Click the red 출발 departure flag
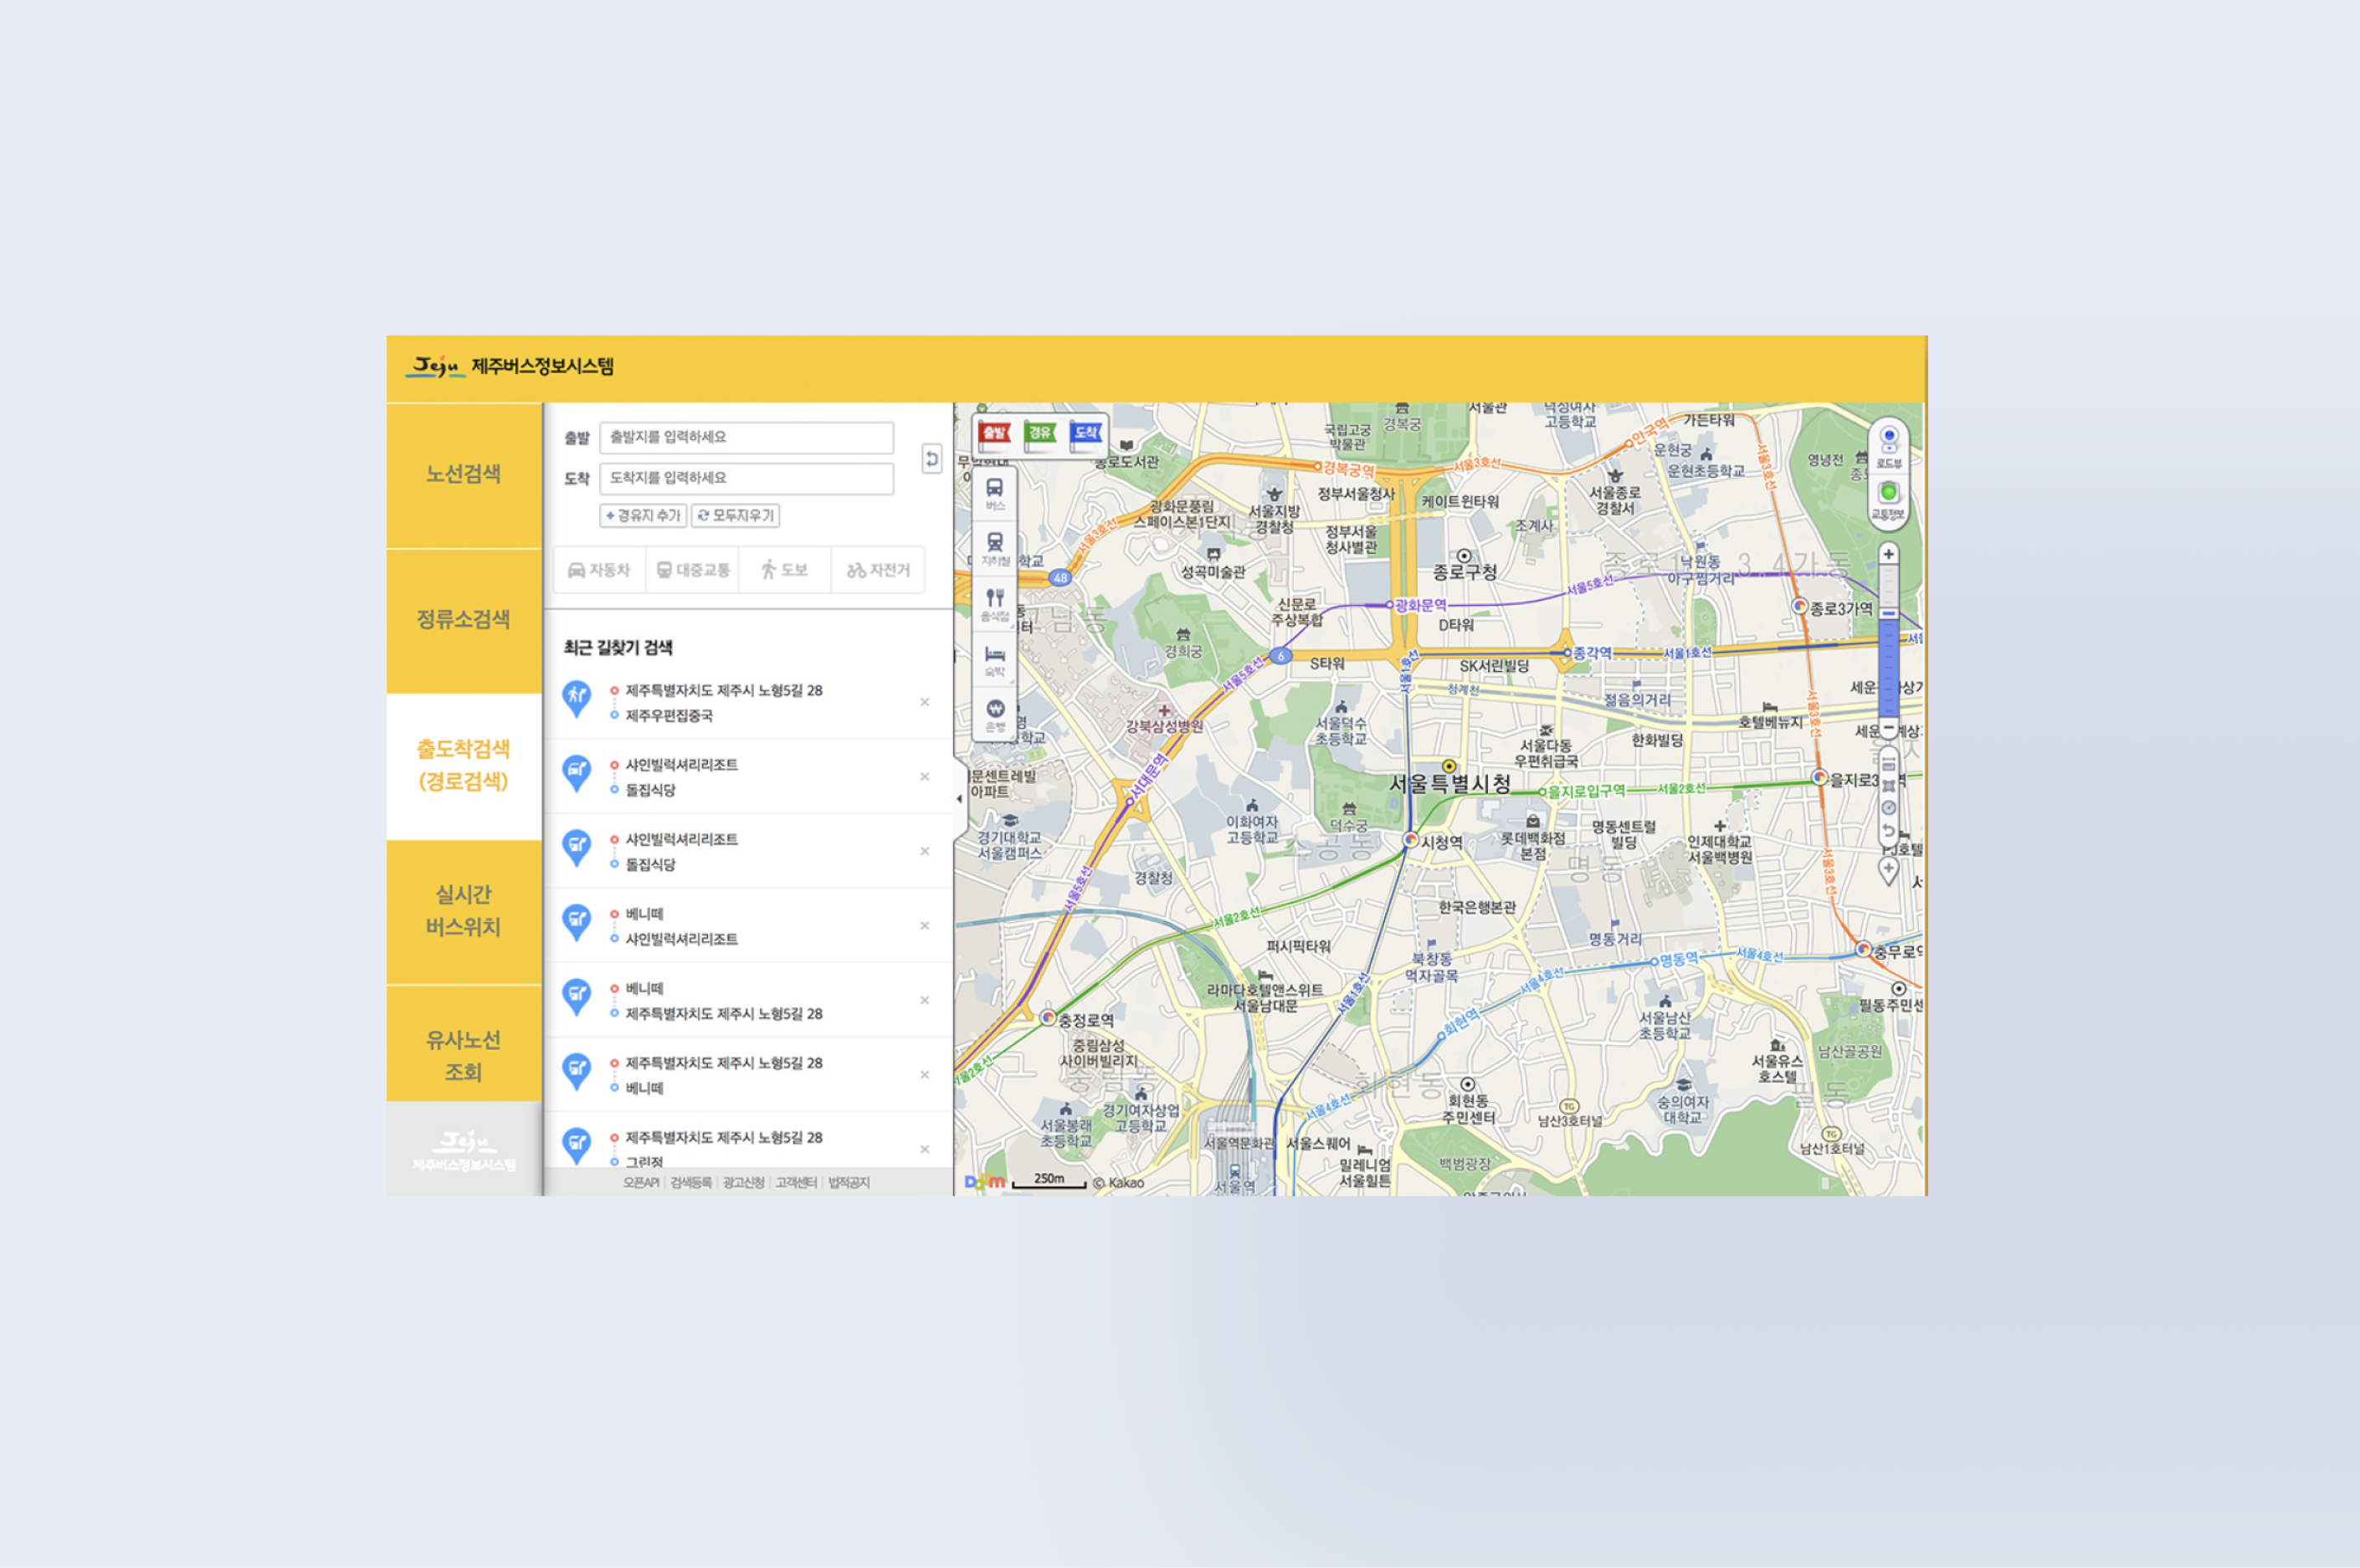This screenshot has width=2360, height=1568. click(995, 433)
